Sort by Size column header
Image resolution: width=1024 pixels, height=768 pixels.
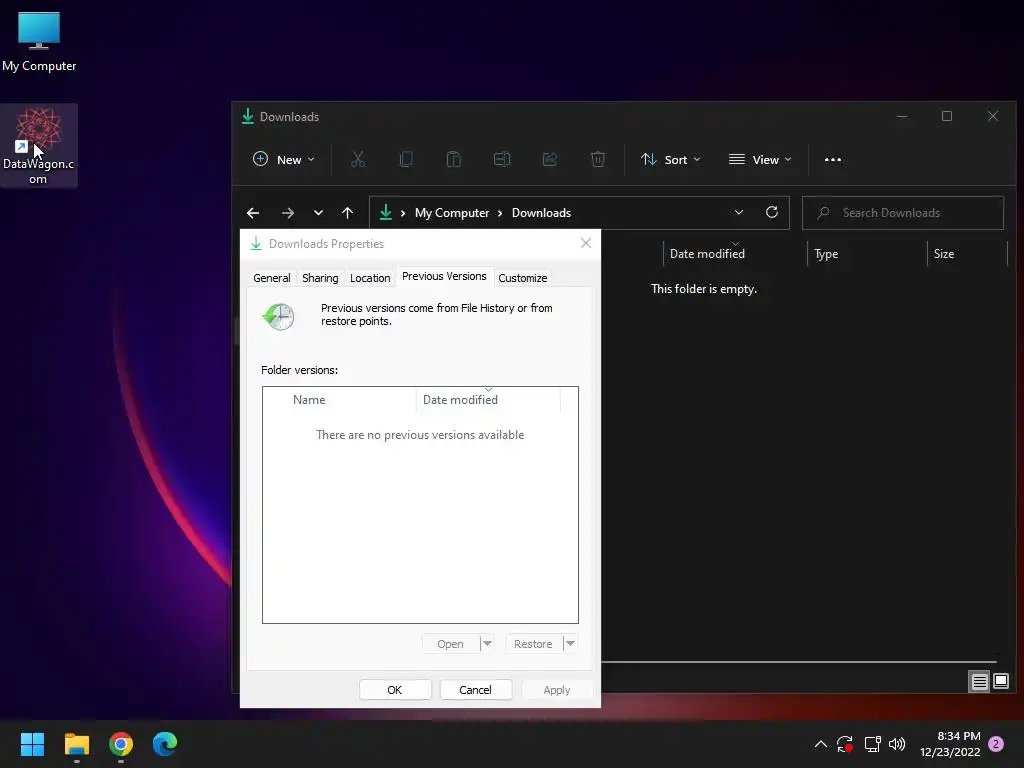click(x=944, y=254)
